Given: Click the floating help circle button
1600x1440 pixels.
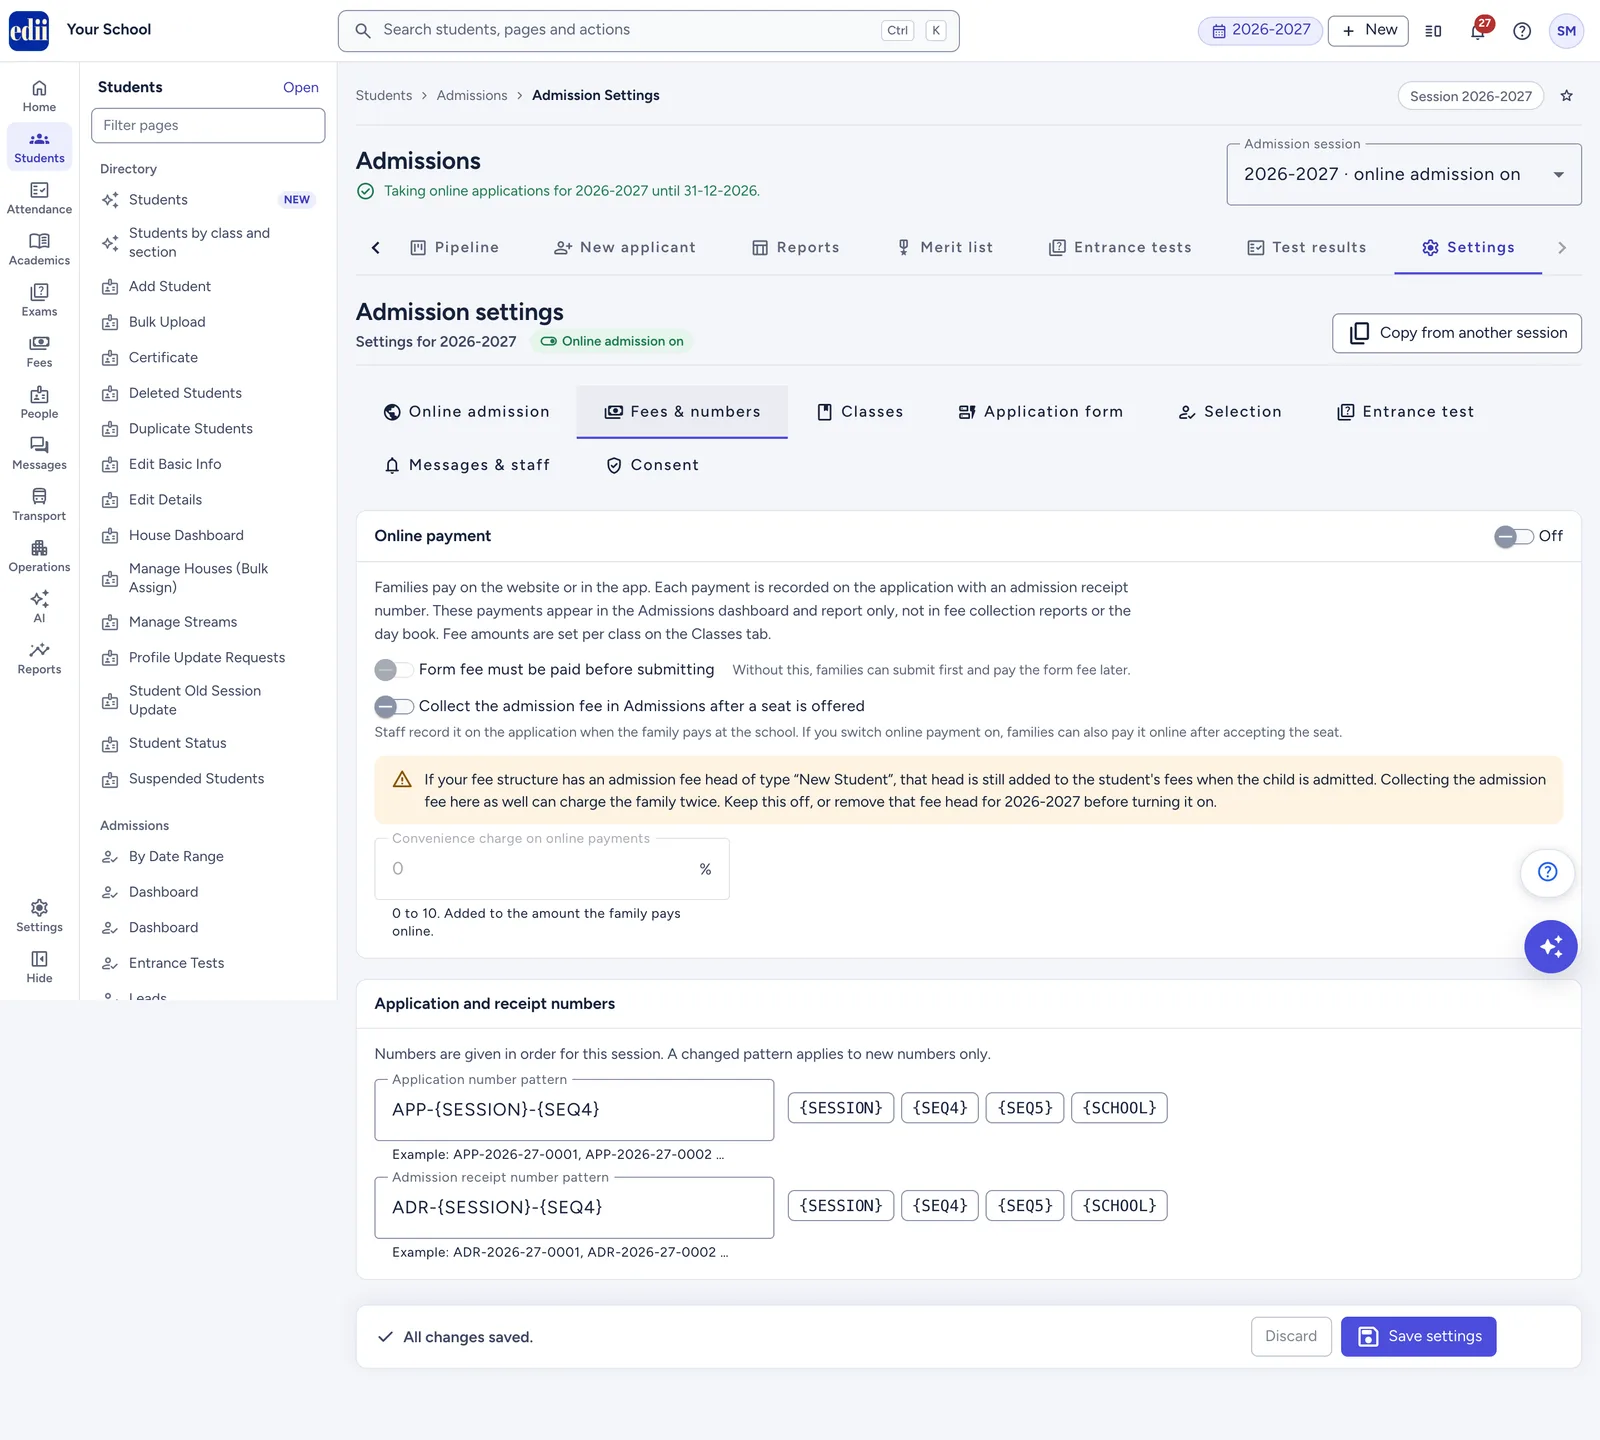Looking at the screenshot, I should 1547,872.
